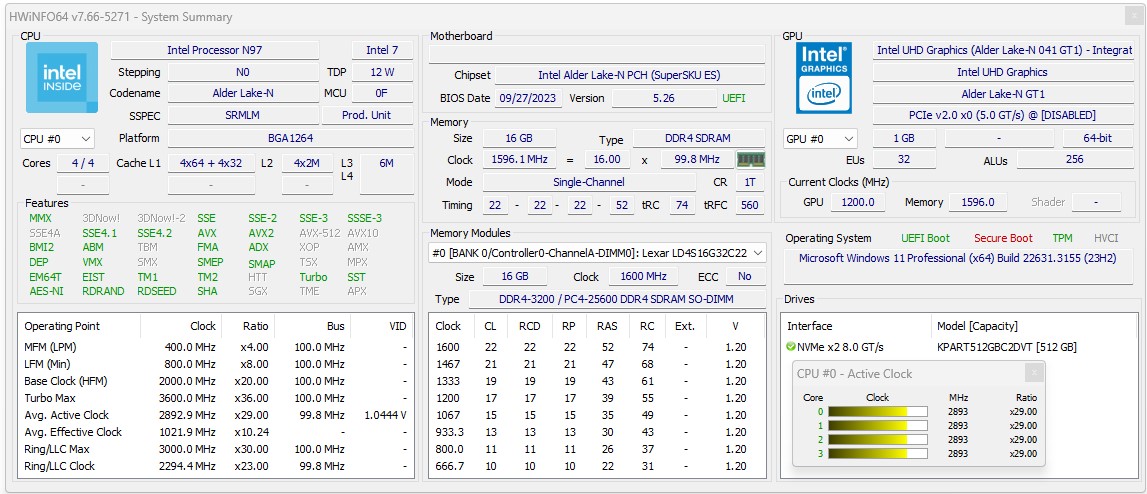Viewport: 1147px width, 494px height.
Task: Click the Intel 7 process field
Action: pos(382,50)
